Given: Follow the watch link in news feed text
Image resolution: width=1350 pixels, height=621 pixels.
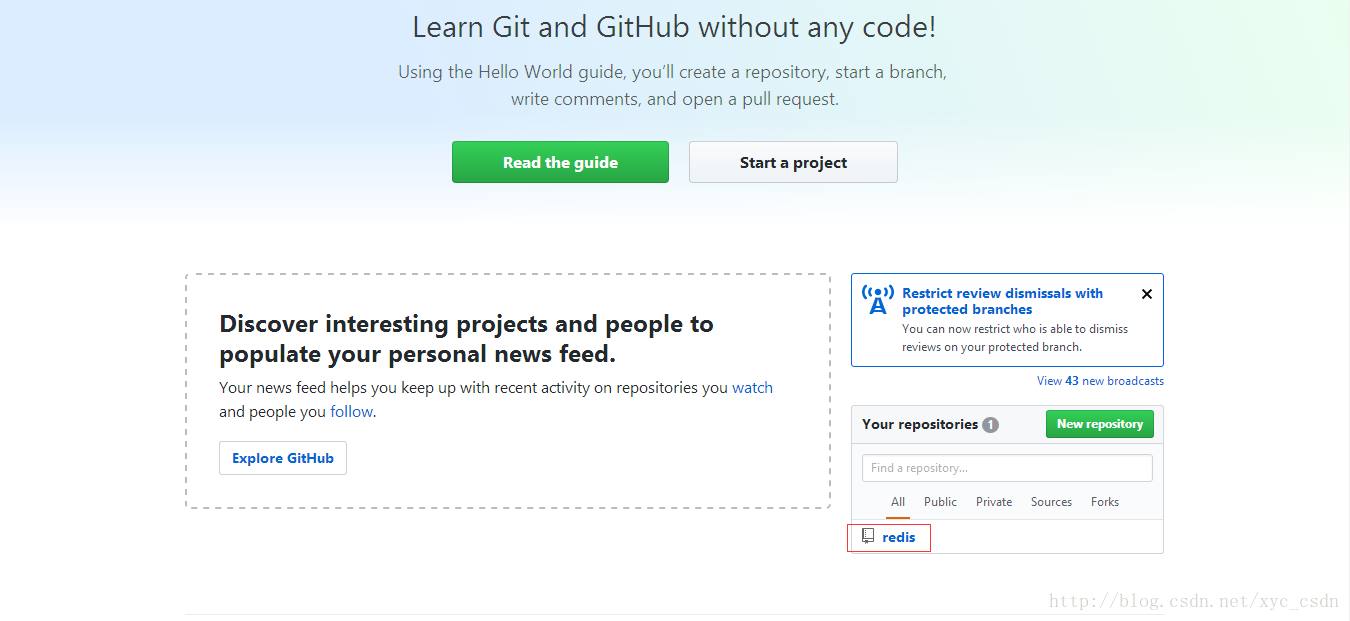Looking at the screenshot, I should 752,388.
